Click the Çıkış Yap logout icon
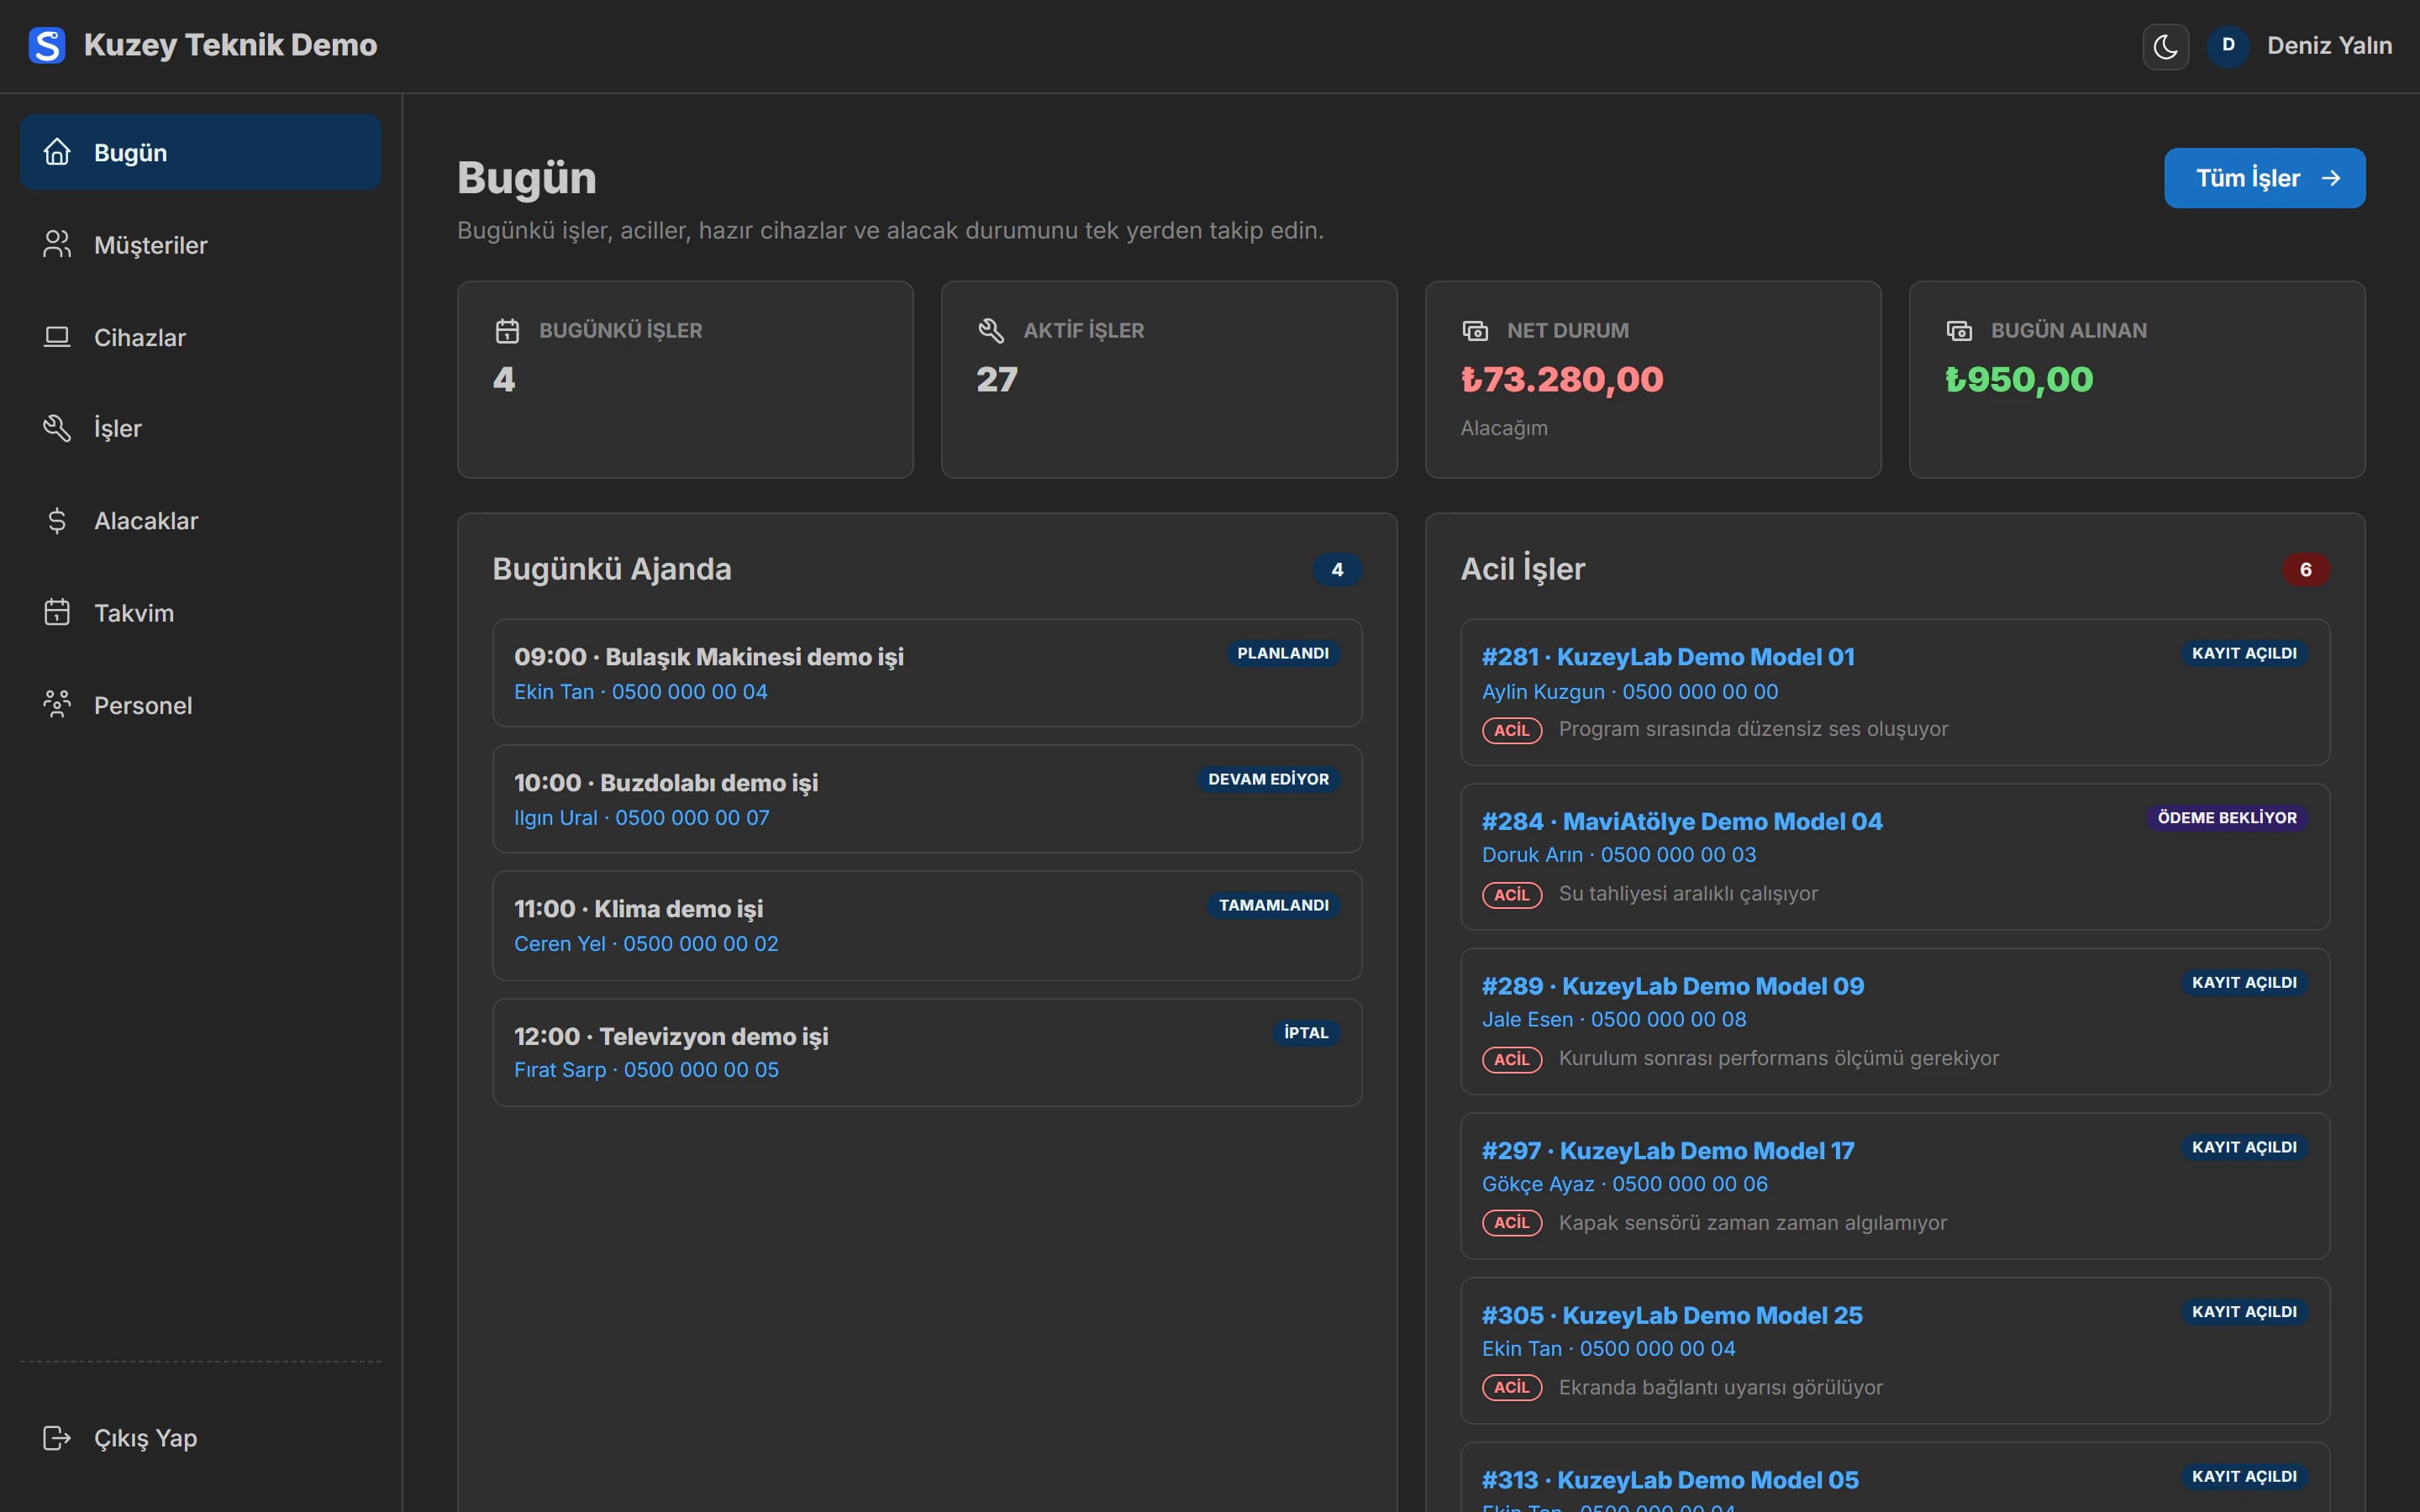Screen dimensions: 2420x1512 coord(57,1438)
